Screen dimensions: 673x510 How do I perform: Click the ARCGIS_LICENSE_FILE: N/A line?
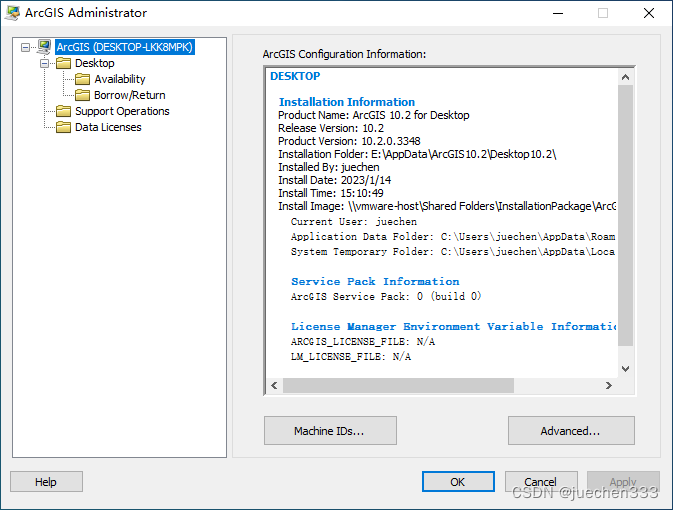pyautogui.click(x=363, y=342)
